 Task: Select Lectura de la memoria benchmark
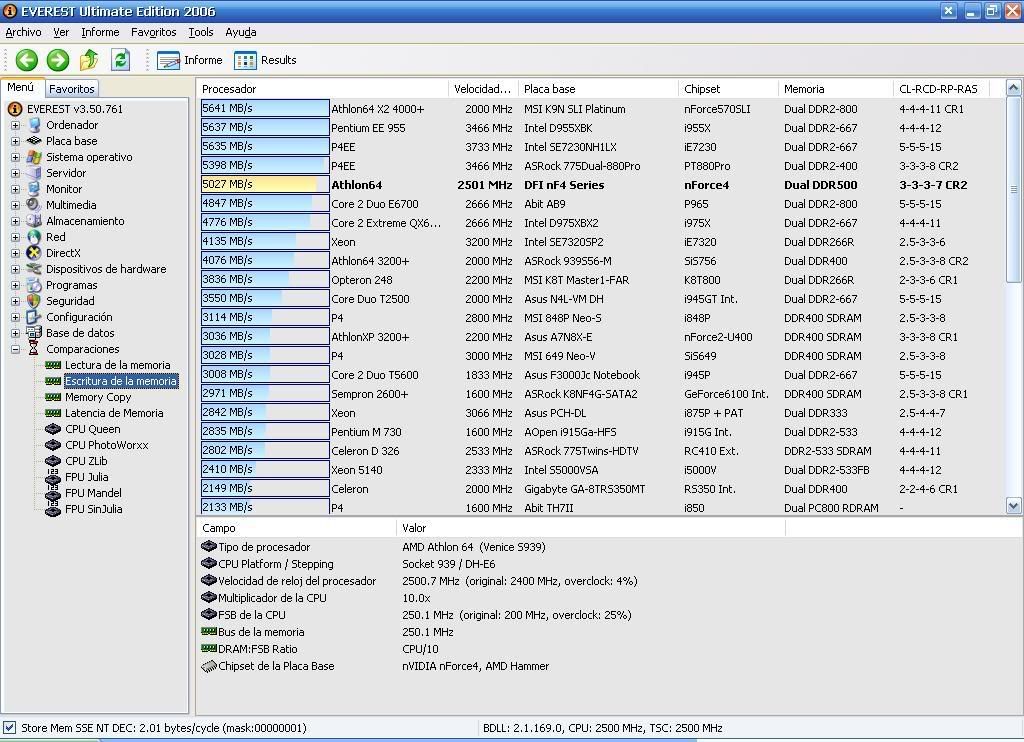[x=118, y=365]
